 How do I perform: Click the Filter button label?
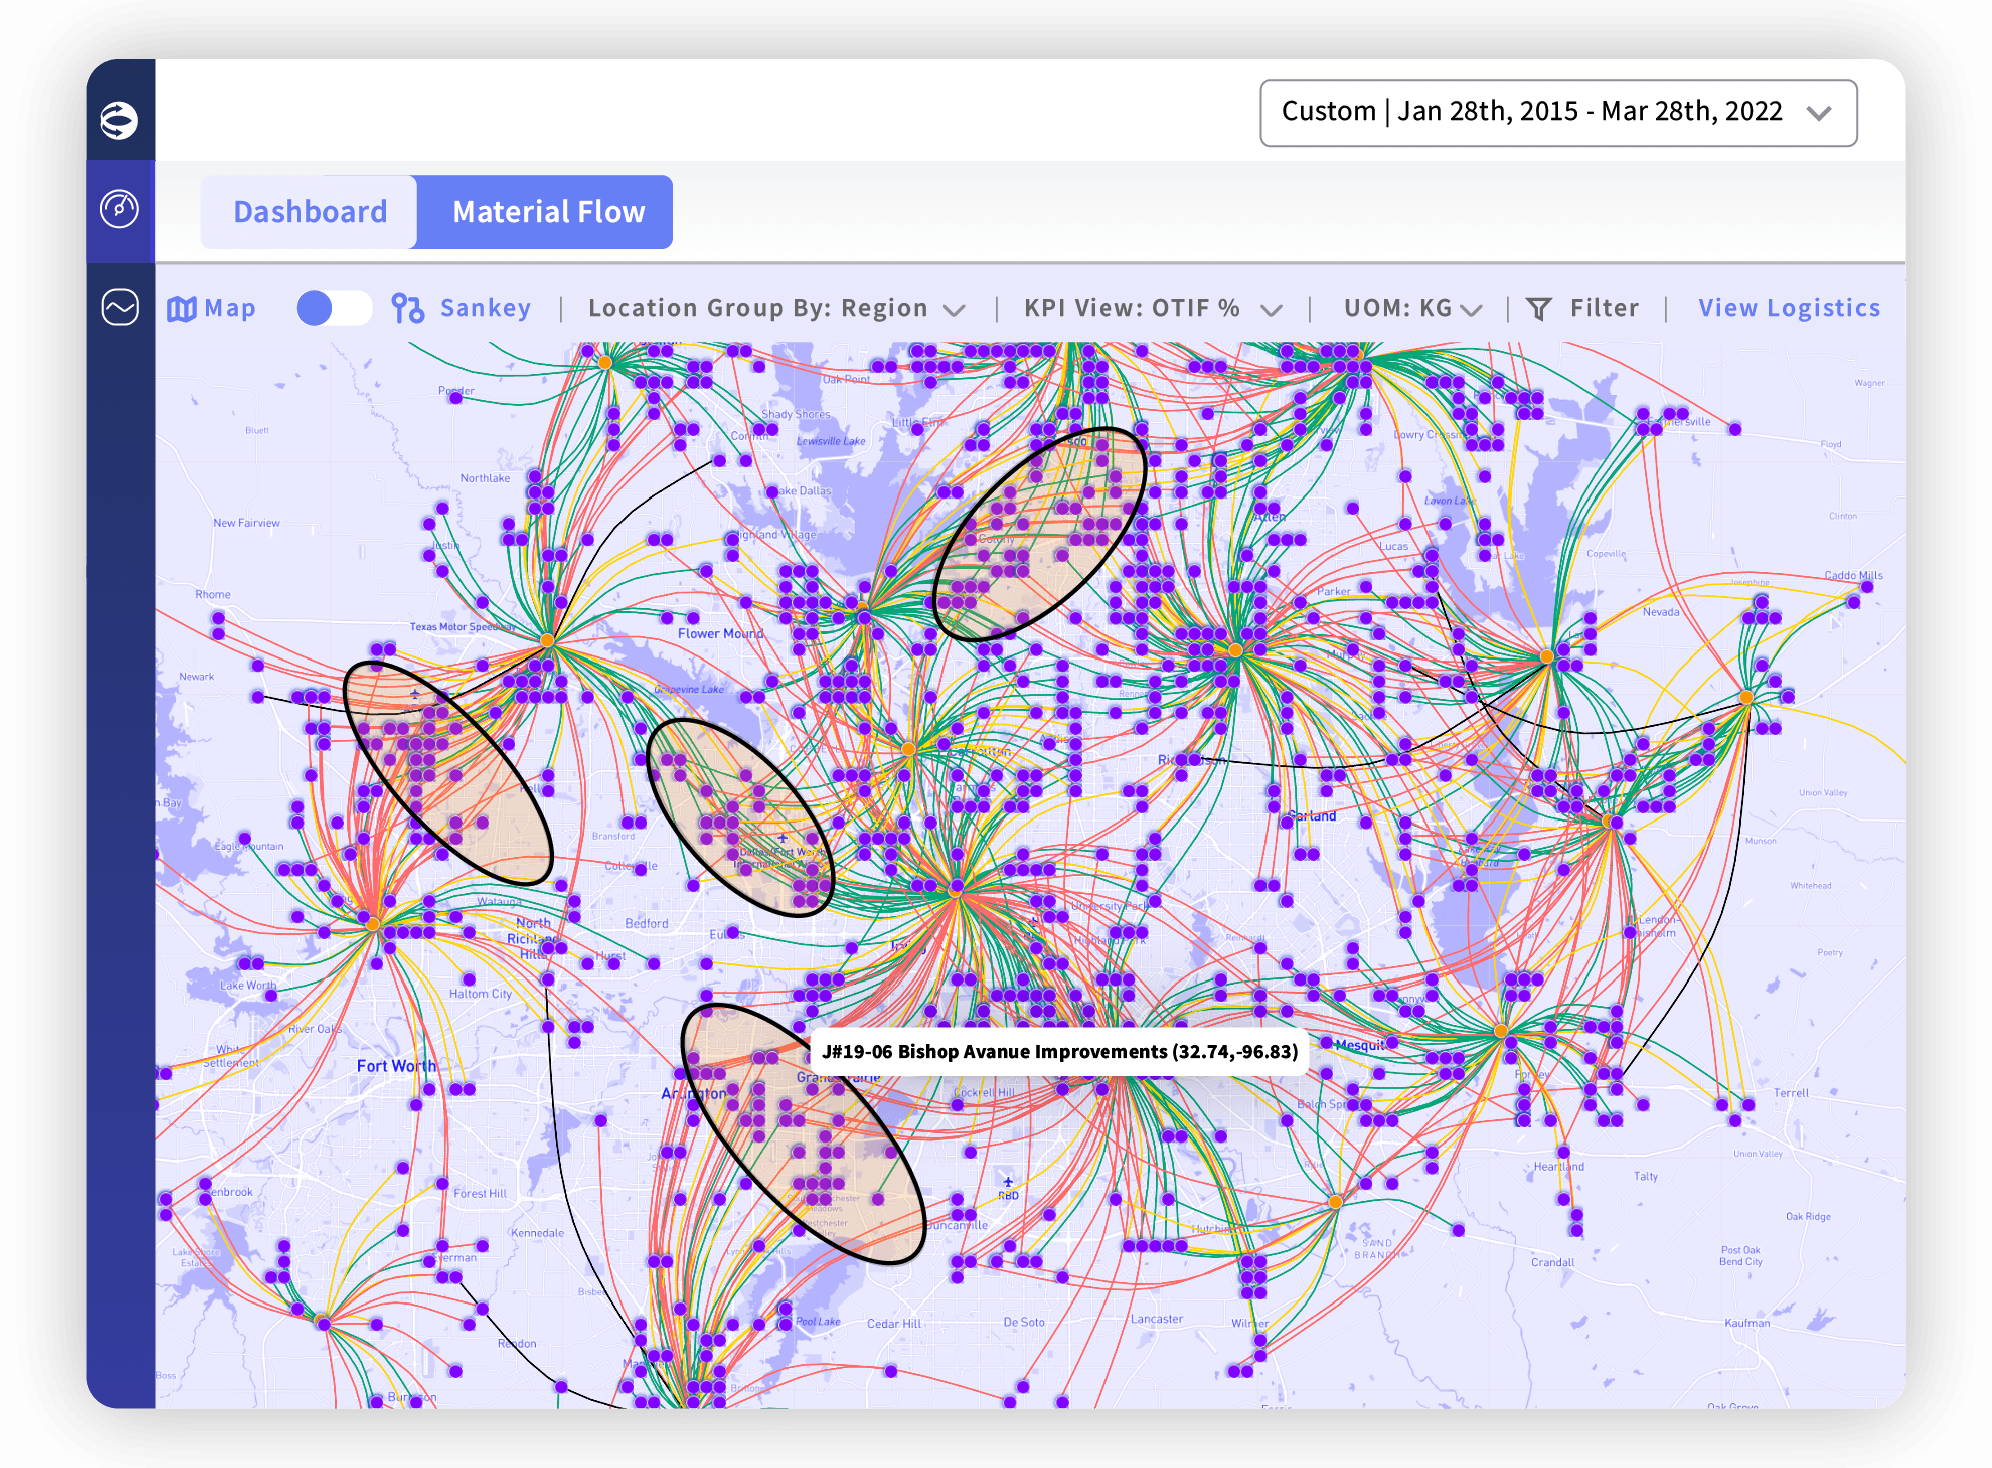(1605, 308)
